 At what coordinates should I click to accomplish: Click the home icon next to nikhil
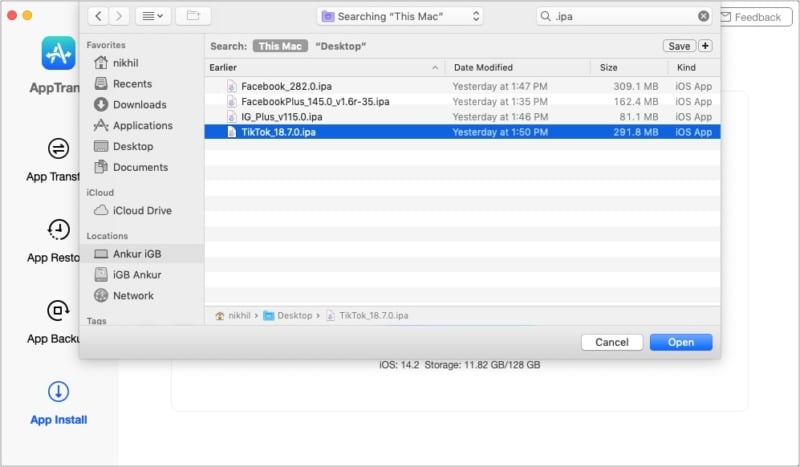(101, 62)
